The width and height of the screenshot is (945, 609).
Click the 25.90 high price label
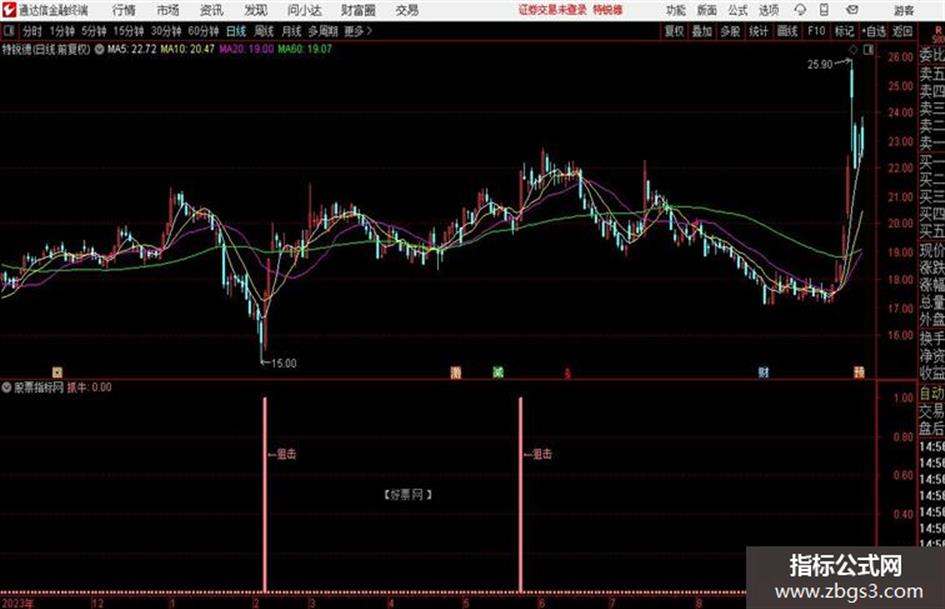(820, 64)
